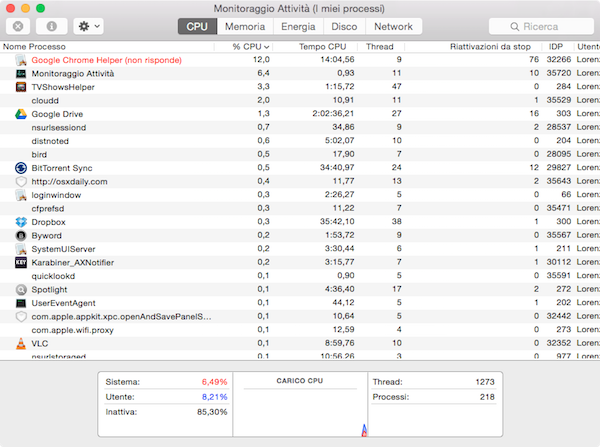Click the Monitoraggio Attività process icon

tap(21, 73)
